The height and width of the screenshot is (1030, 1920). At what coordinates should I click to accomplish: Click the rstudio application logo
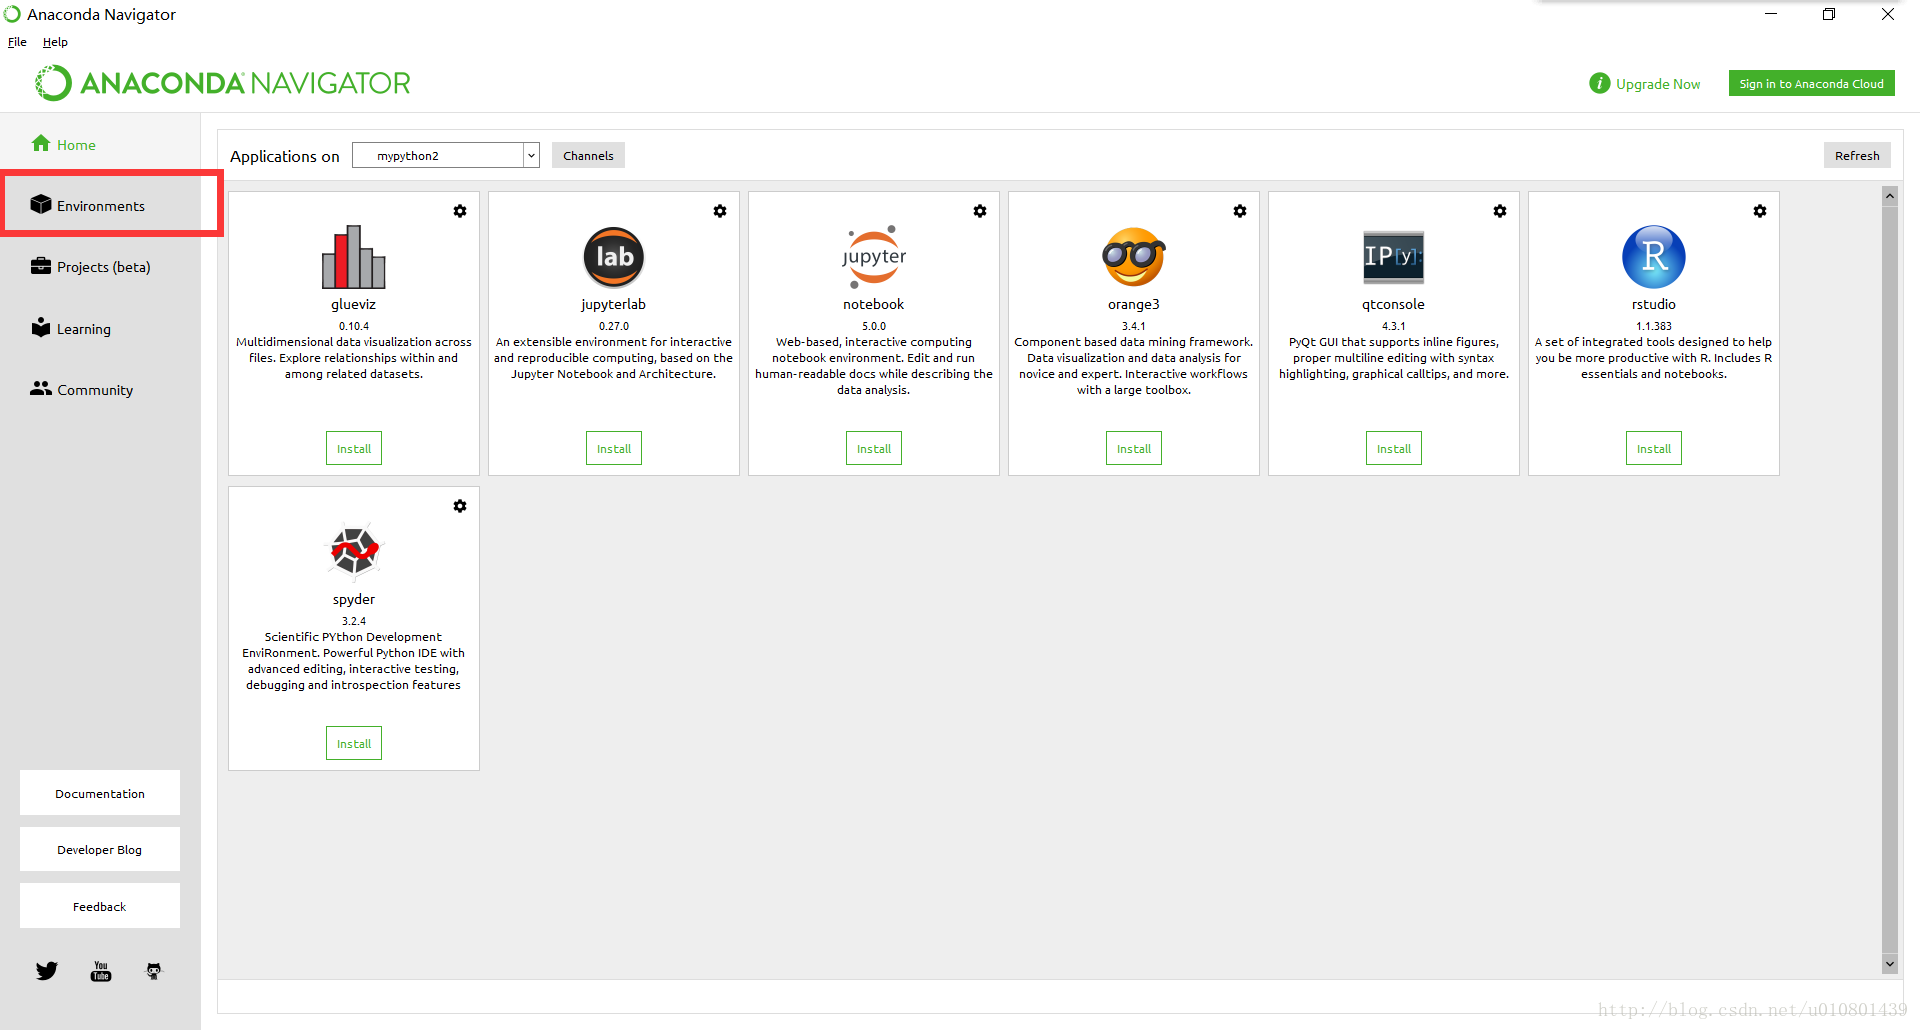coord(1653,257)
